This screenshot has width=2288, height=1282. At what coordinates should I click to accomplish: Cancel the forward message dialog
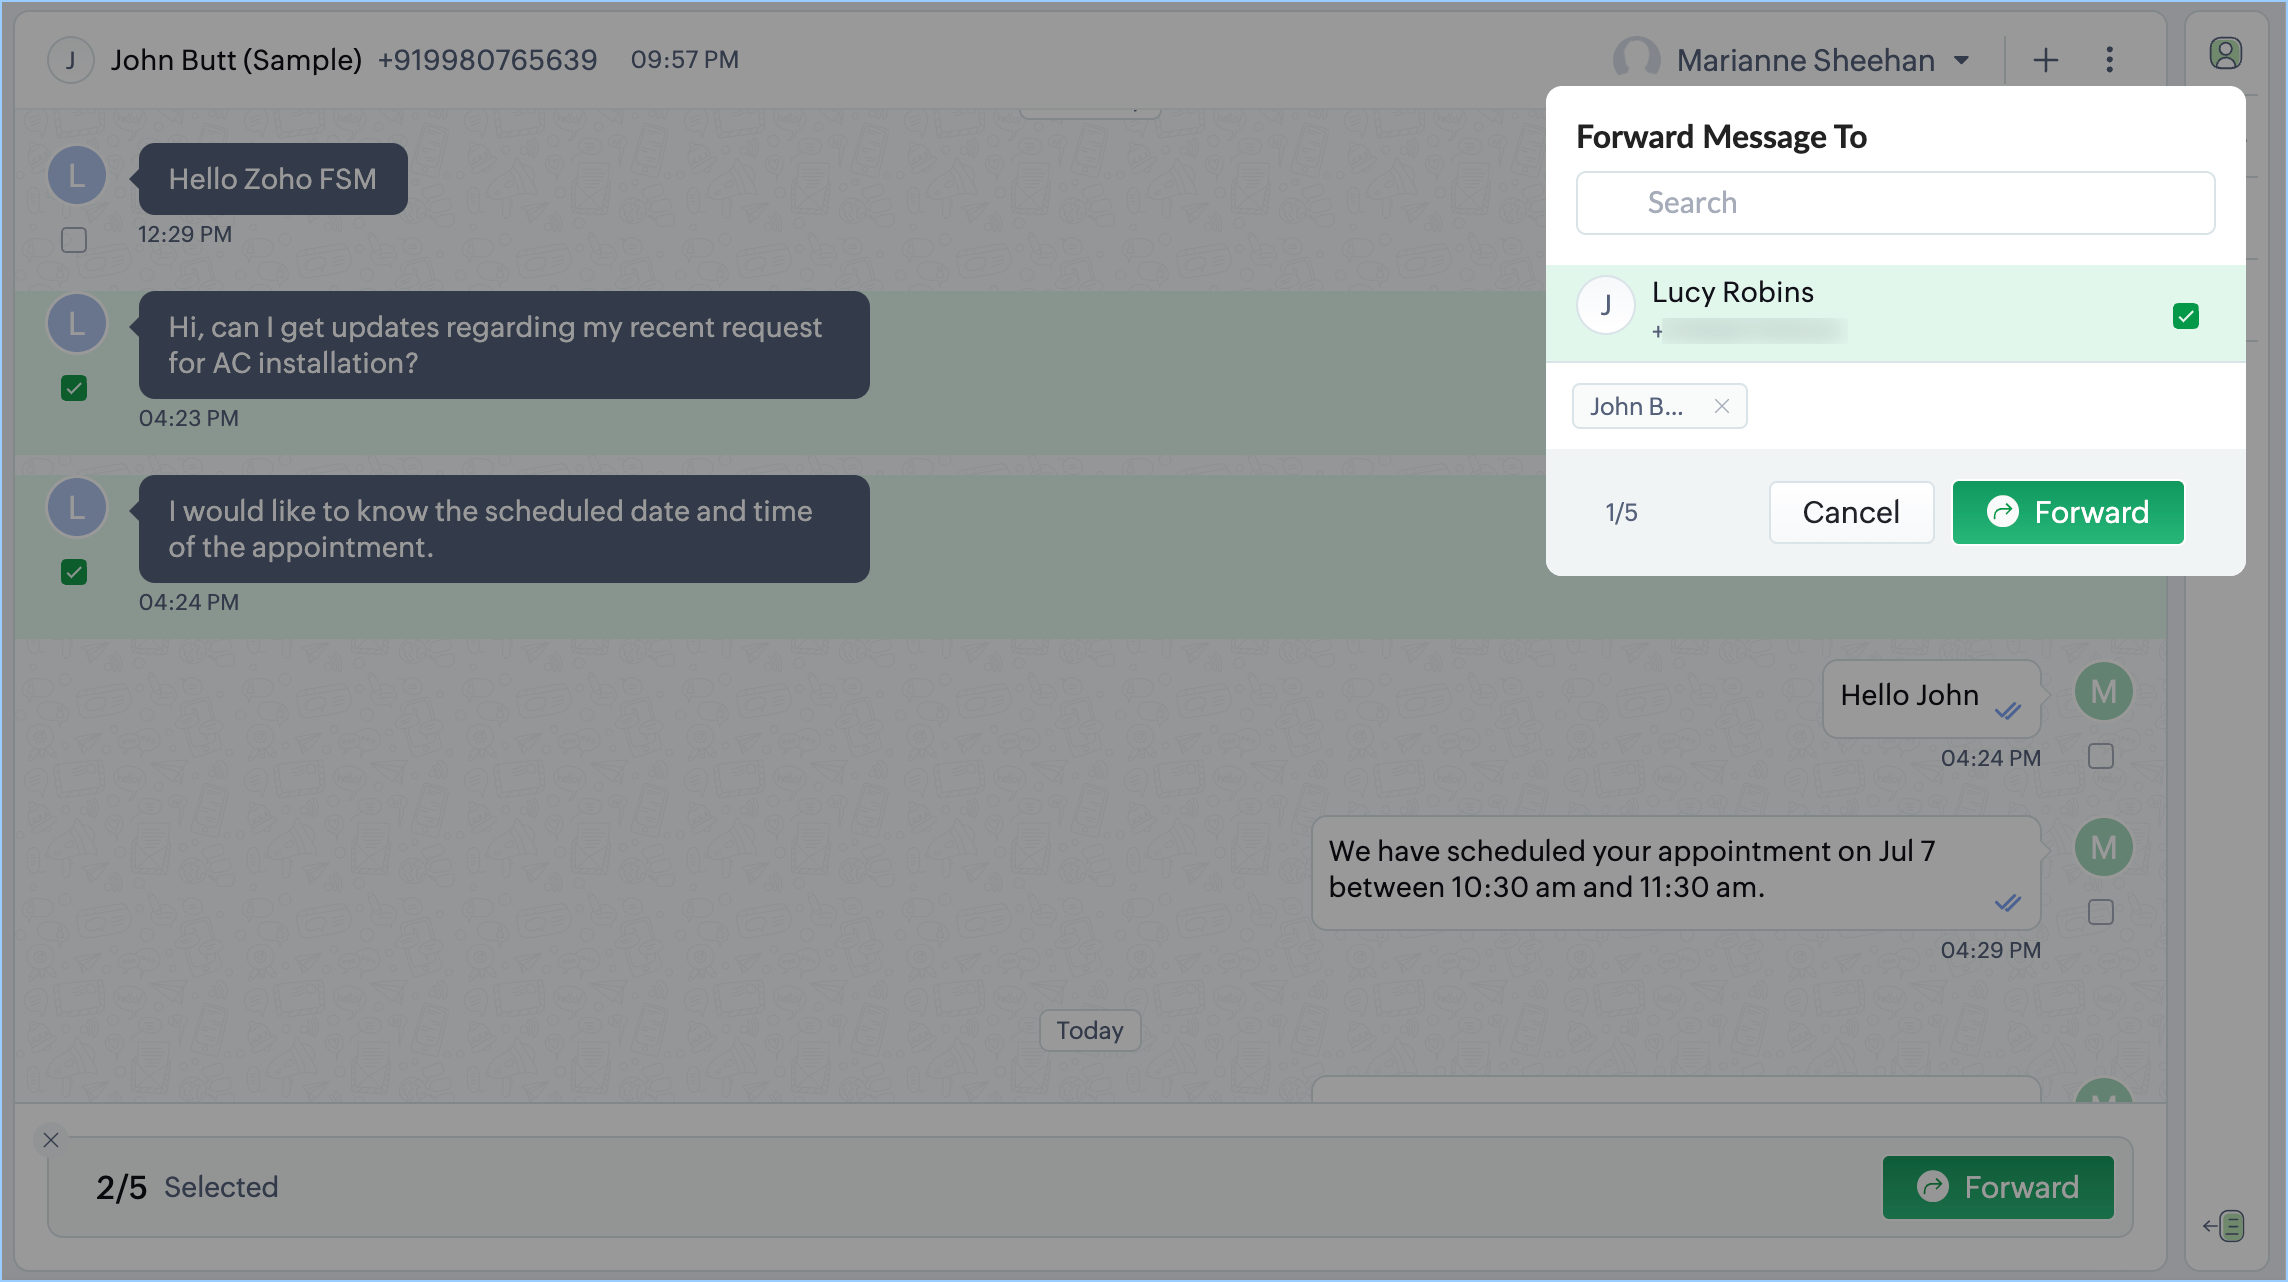(1850, 512)
